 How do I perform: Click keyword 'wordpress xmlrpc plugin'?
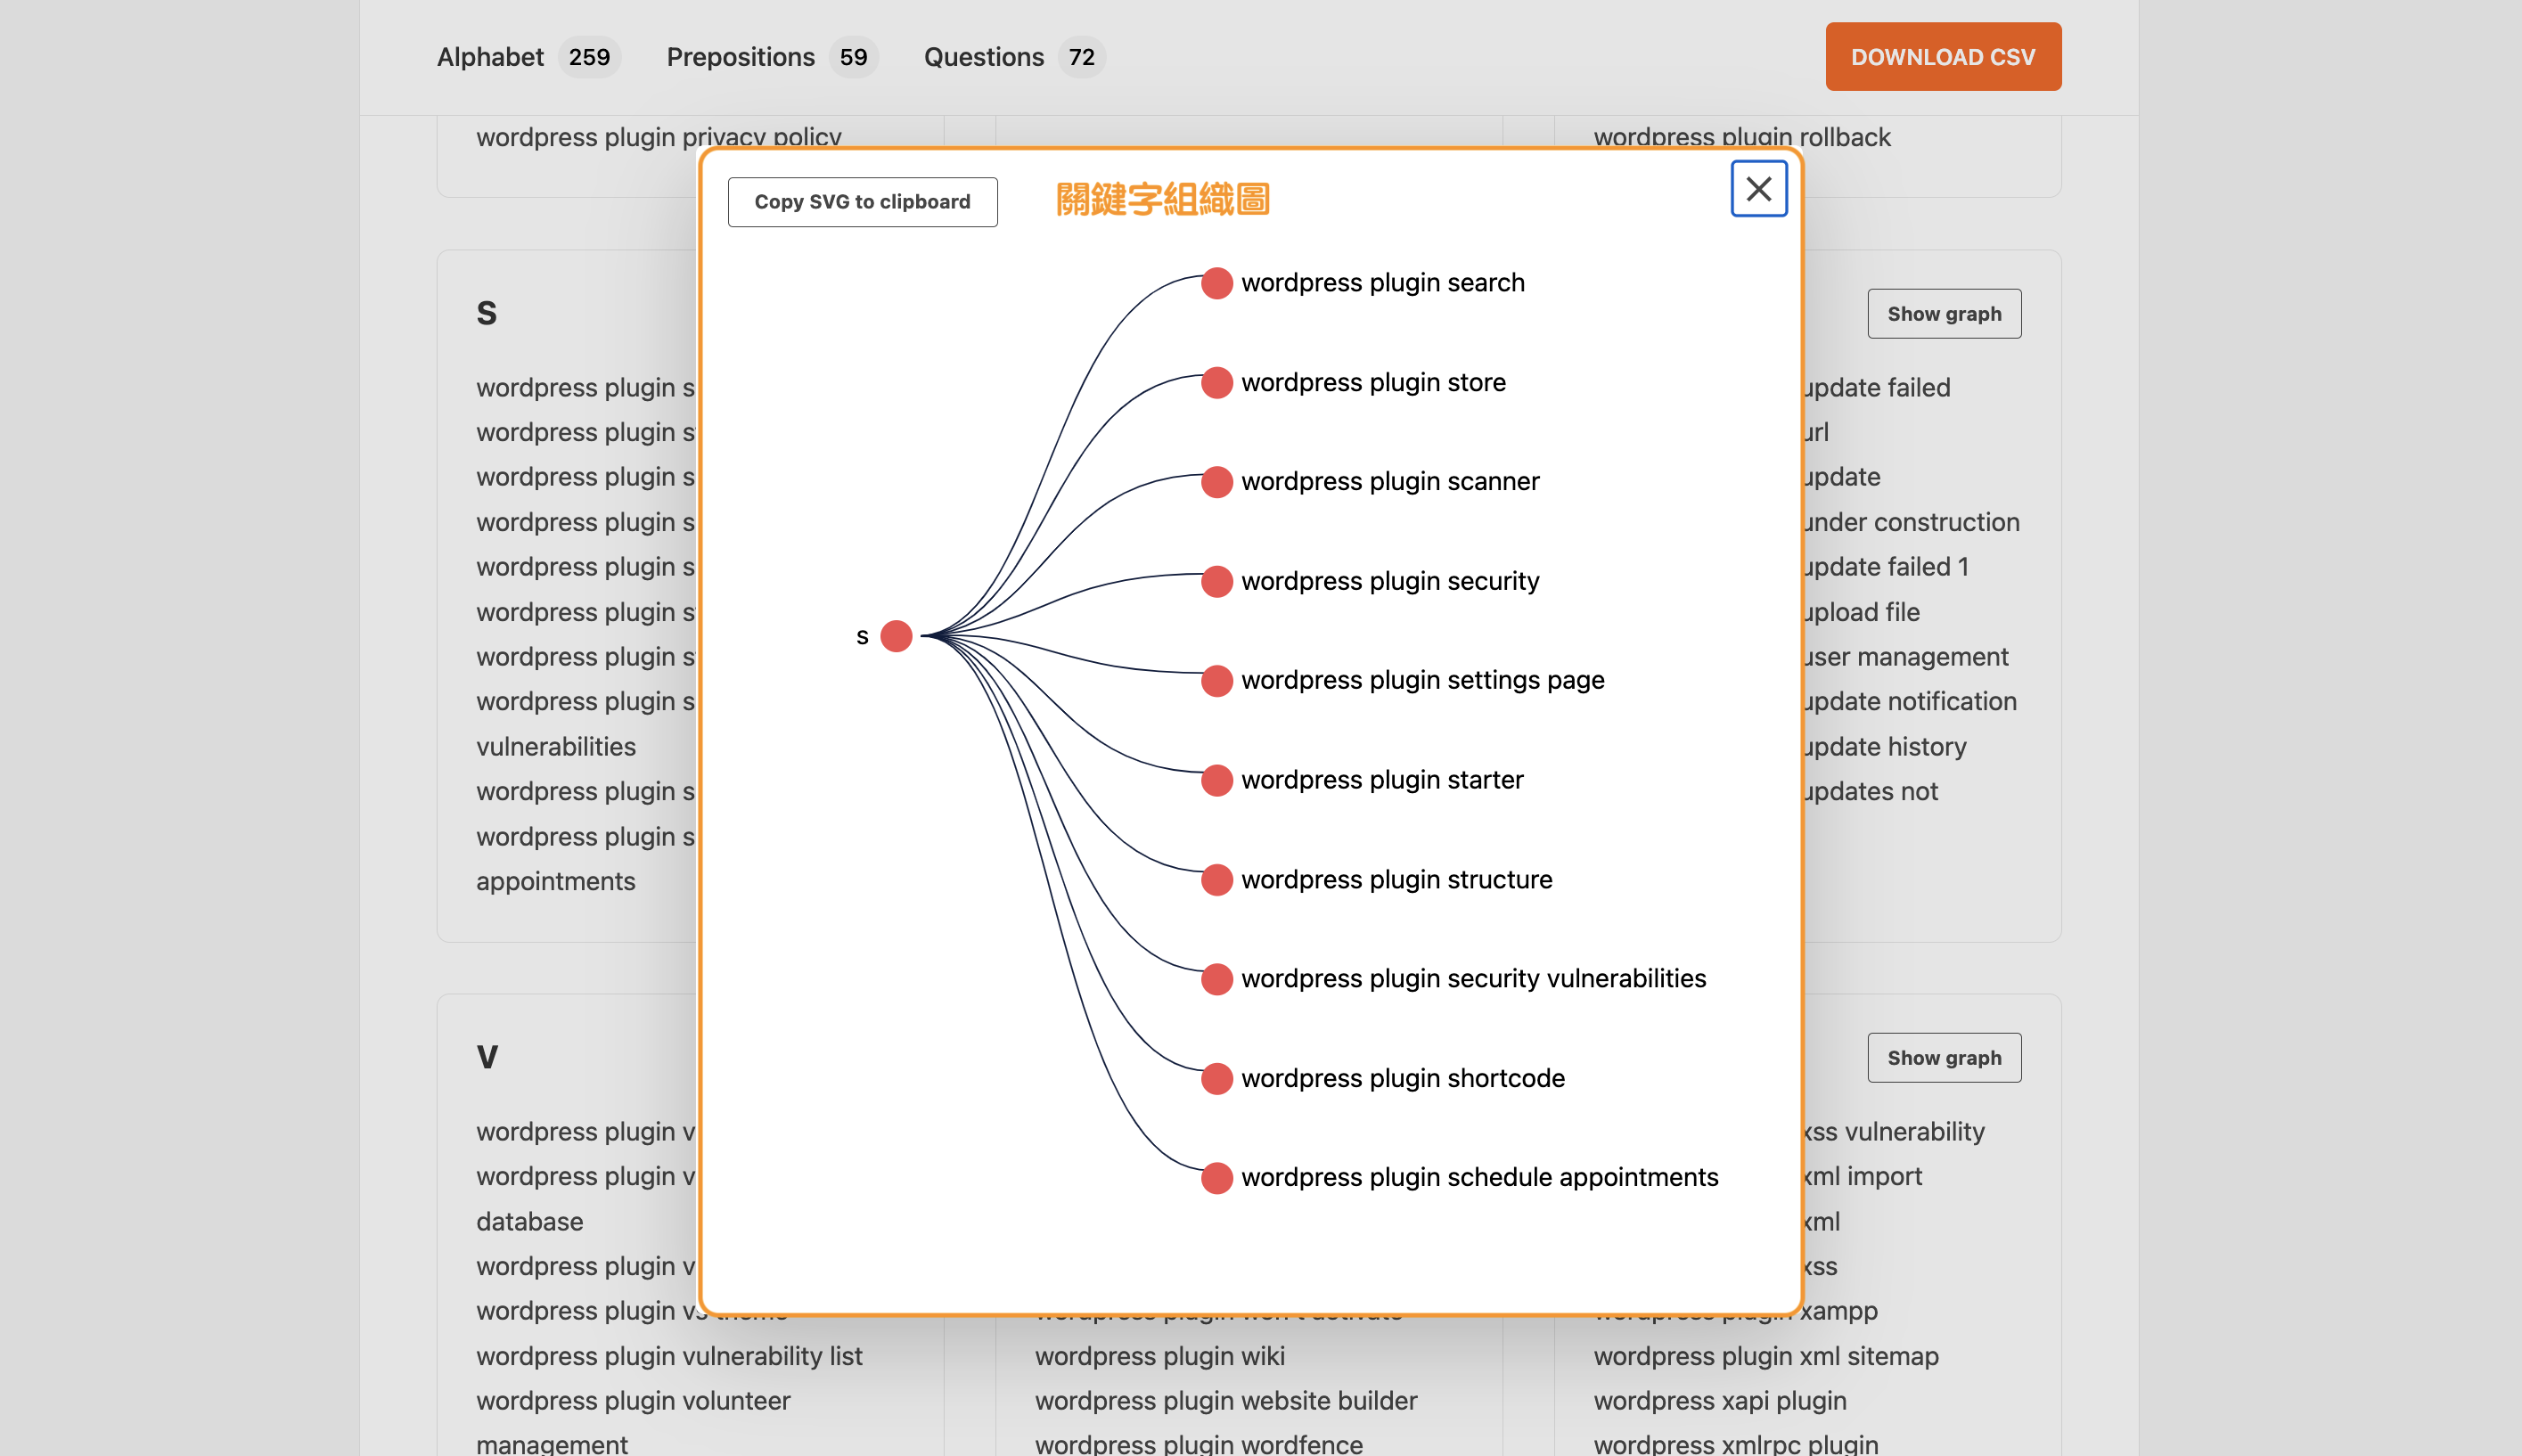[1736, 1444]
